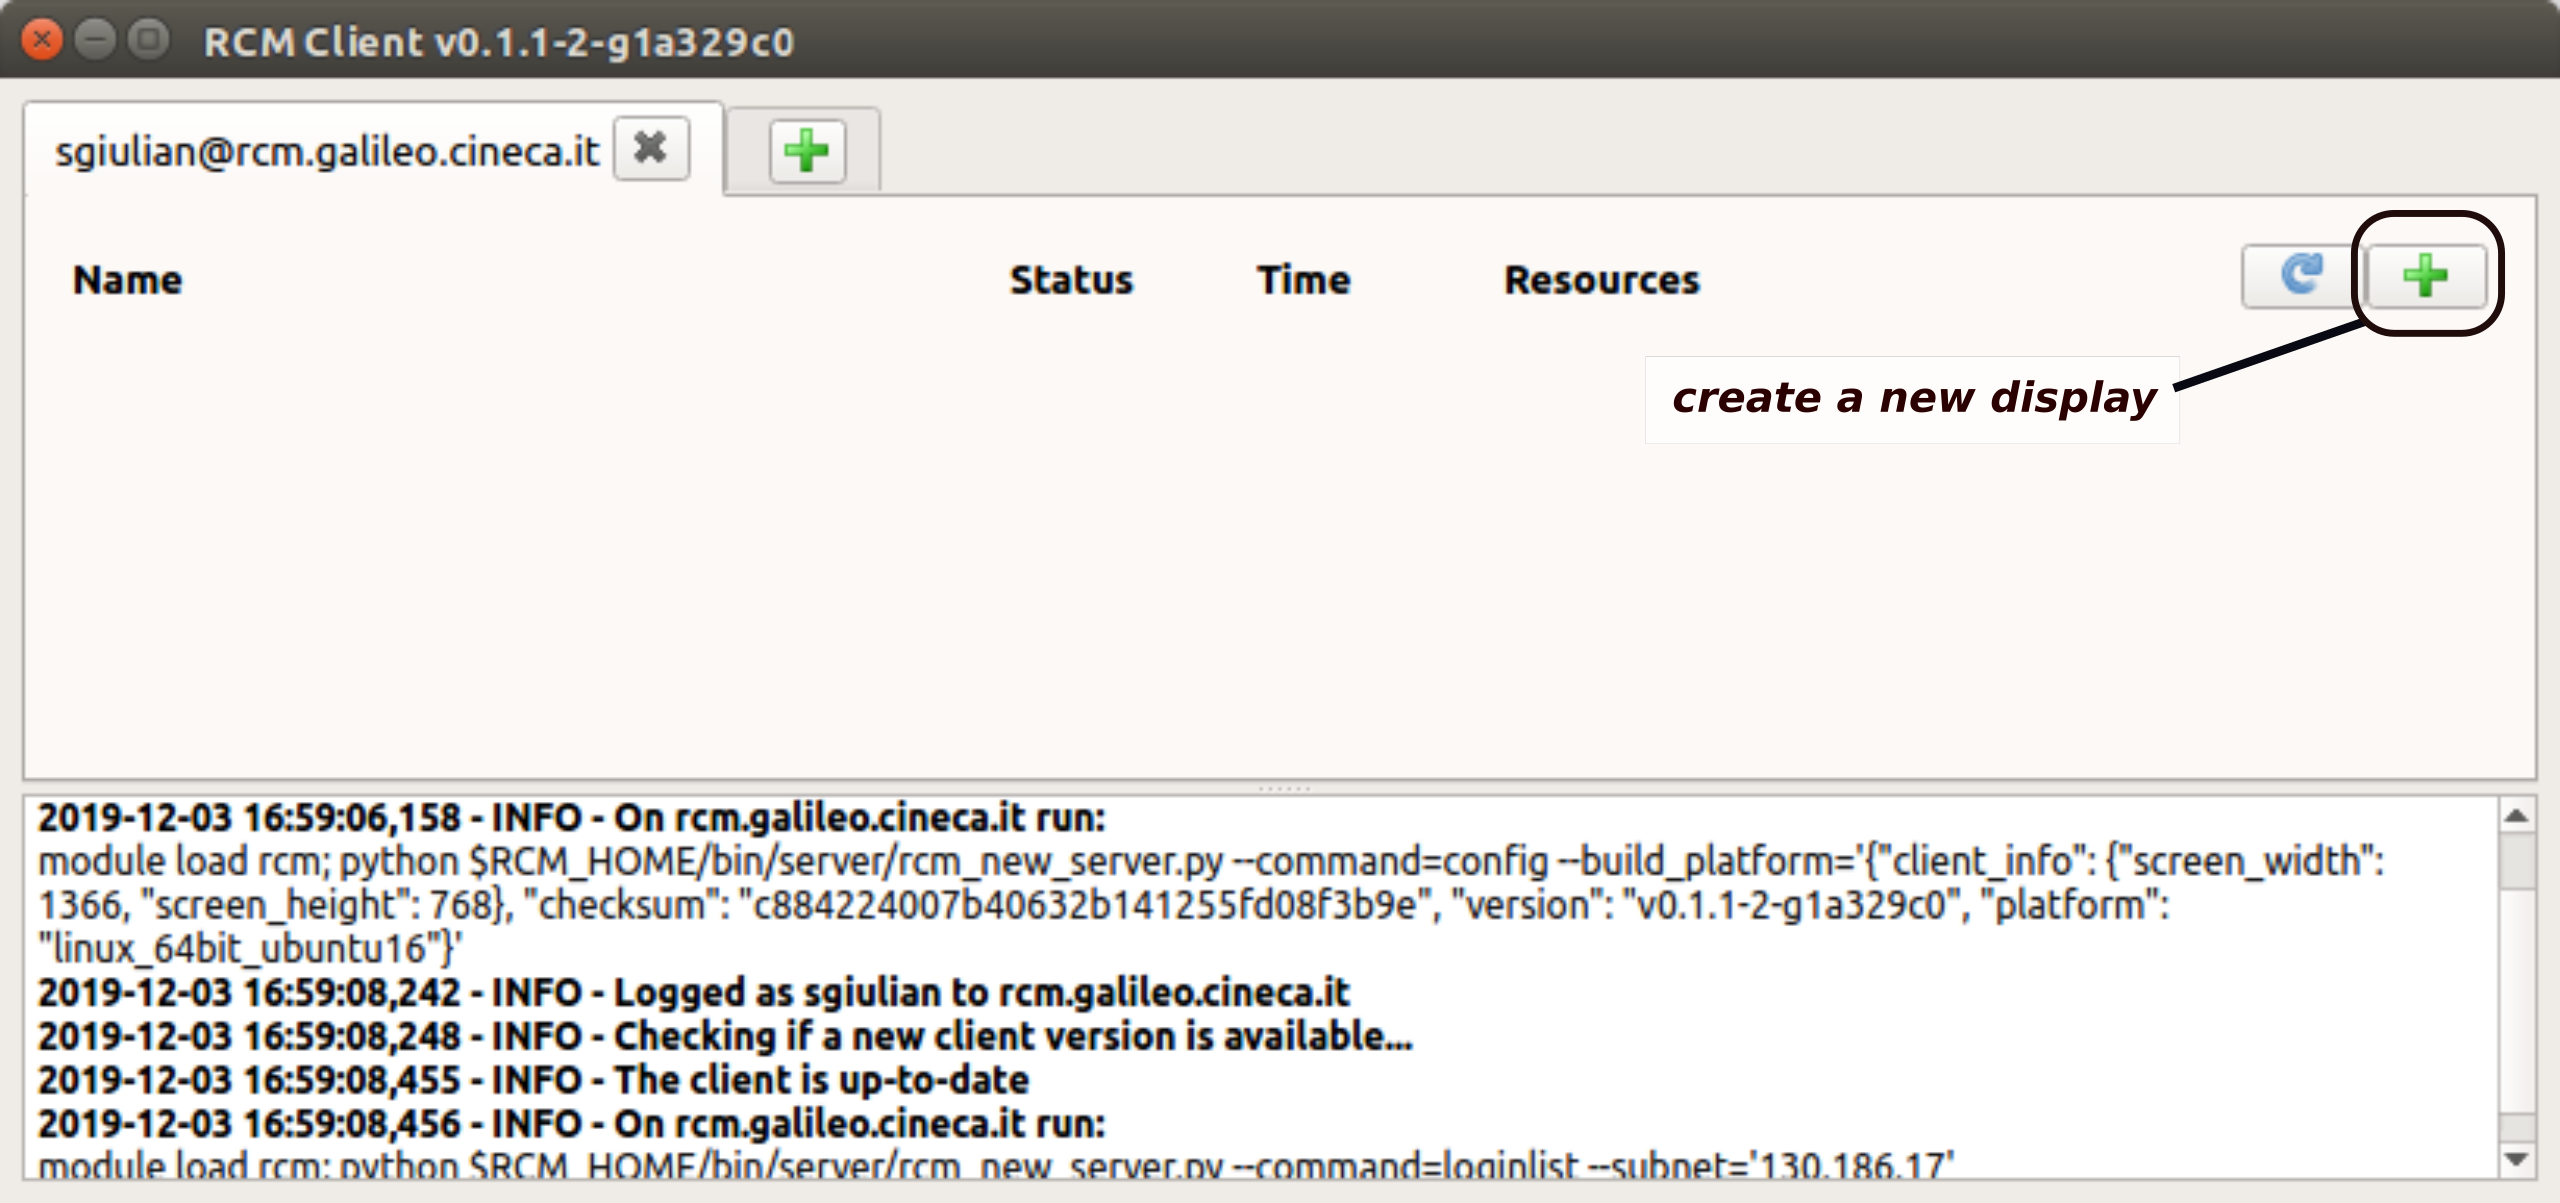The image size is (2560, 1203).
Task: Minimize the RCM Client window
Action: pyautogui.click(x=96, y=40)
